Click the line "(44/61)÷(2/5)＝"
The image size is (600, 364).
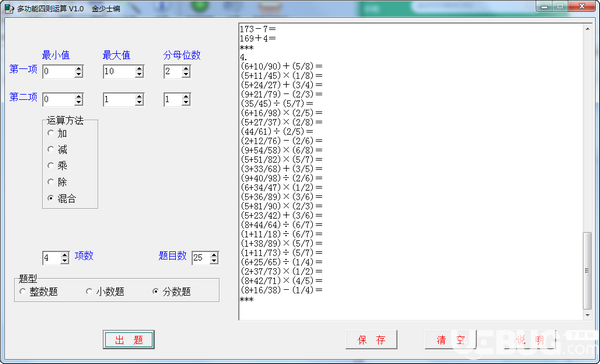pyautogui.click(x=277, y=131)
